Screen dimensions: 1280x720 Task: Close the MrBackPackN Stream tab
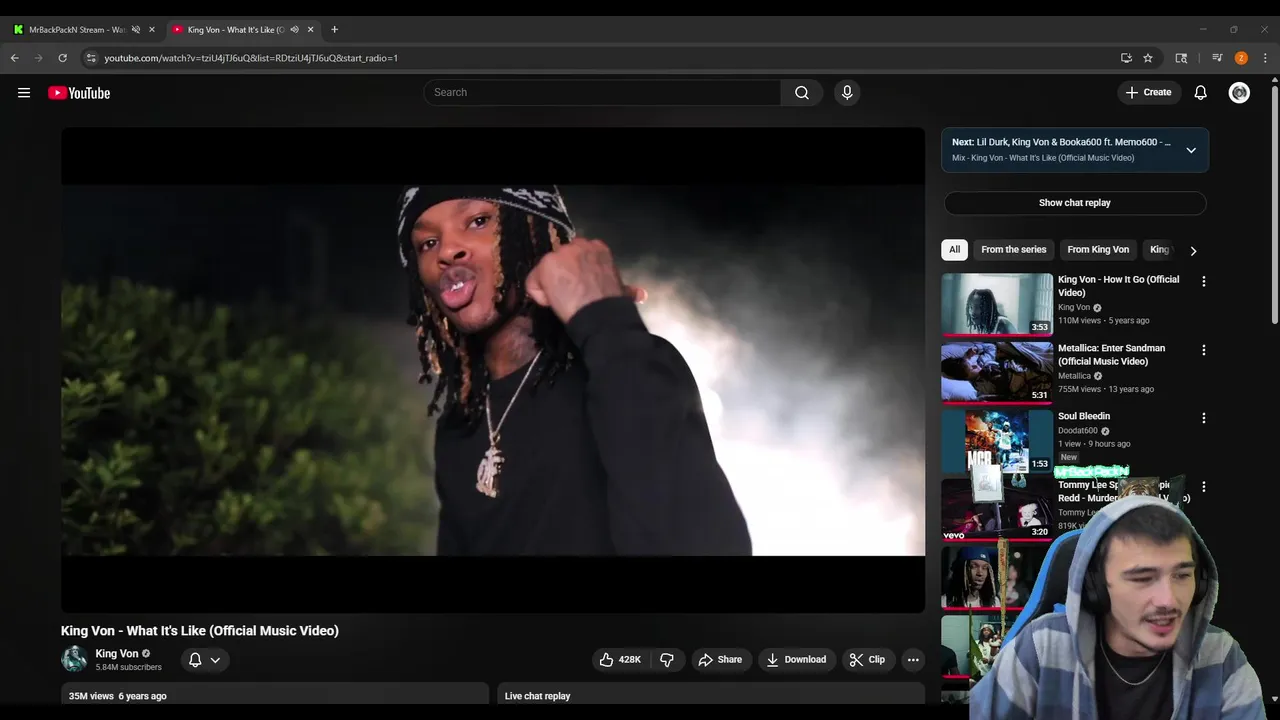pyautogui.click(x=152, y=30)
